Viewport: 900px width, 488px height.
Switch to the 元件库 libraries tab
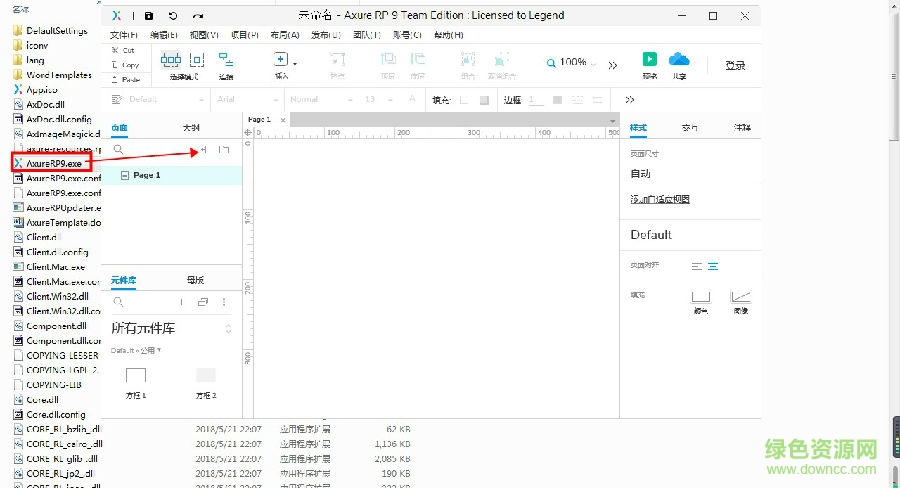point(123,280)
